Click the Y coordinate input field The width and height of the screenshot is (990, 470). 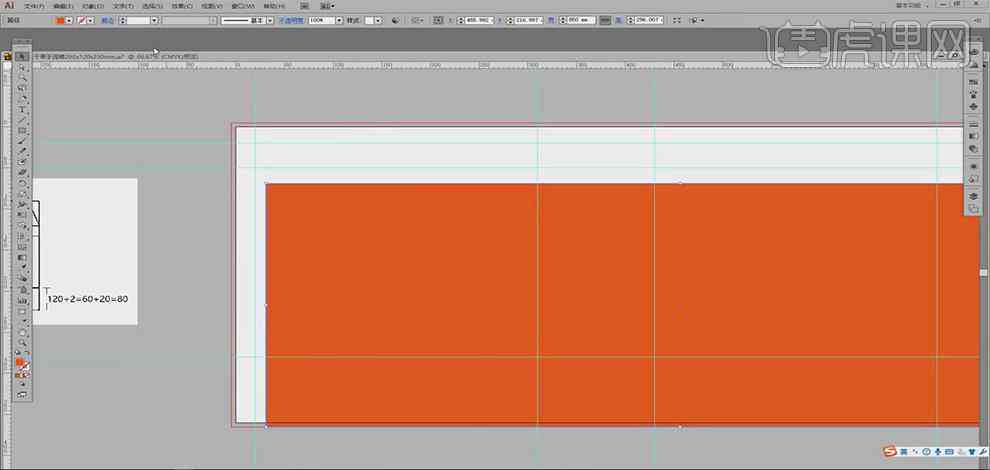(x=528, y=20)
